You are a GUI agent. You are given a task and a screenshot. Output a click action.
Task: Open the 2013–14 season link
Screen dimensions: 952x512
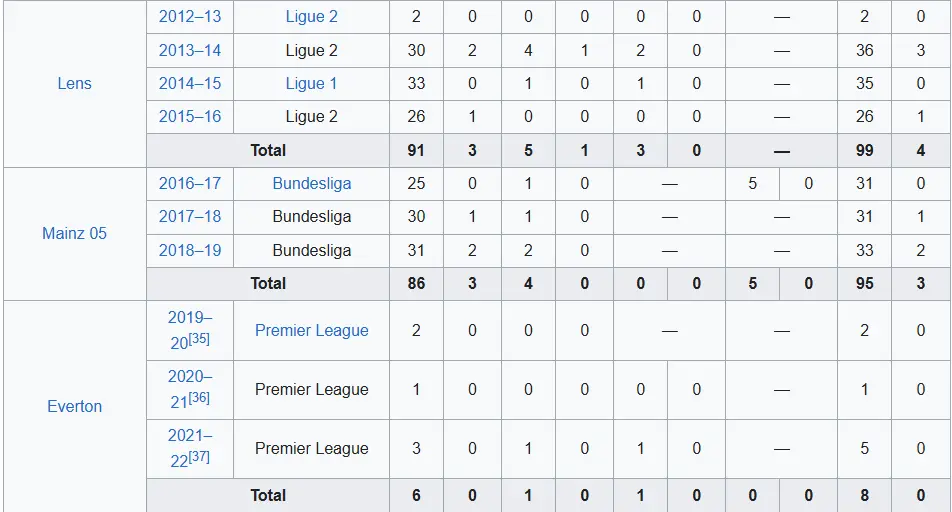(x=190, y=50)
